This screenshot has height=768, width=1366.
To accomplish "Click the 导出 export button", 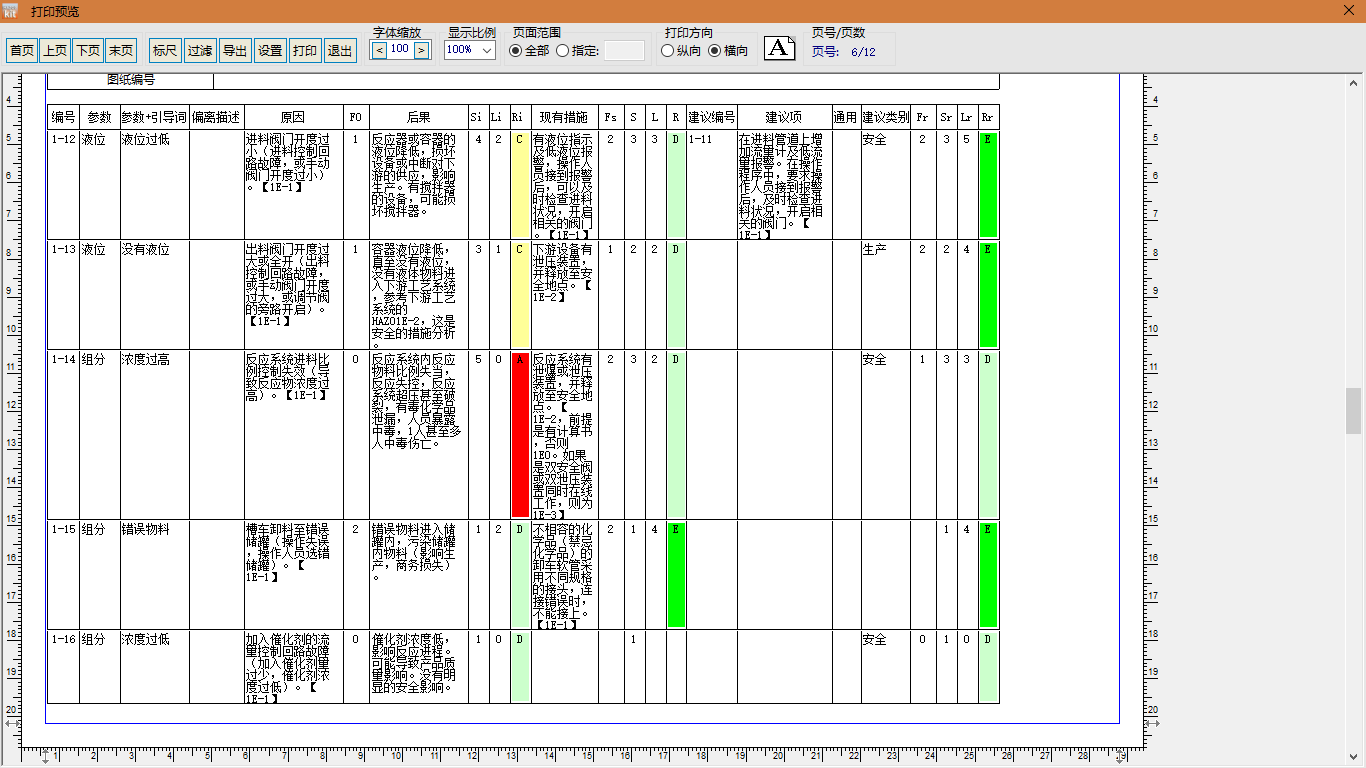I will tap(235, 50).
